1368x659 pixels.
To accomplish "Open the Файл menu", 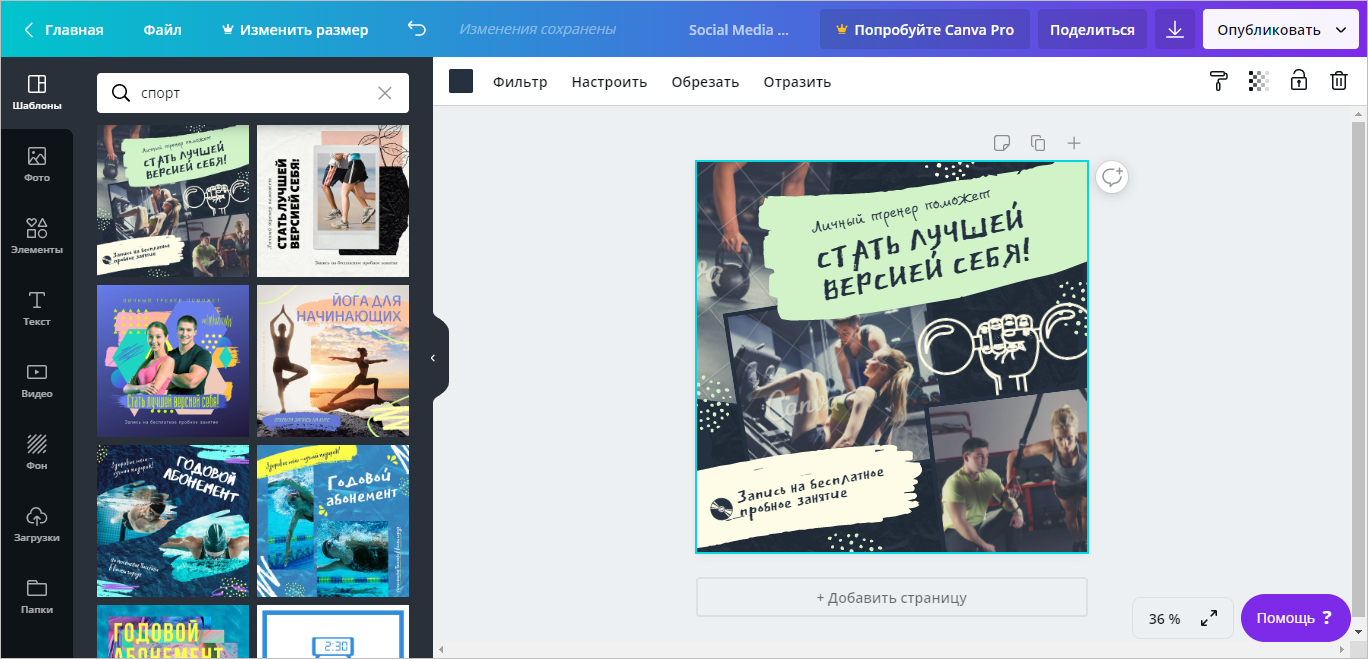I will point(162,30).
